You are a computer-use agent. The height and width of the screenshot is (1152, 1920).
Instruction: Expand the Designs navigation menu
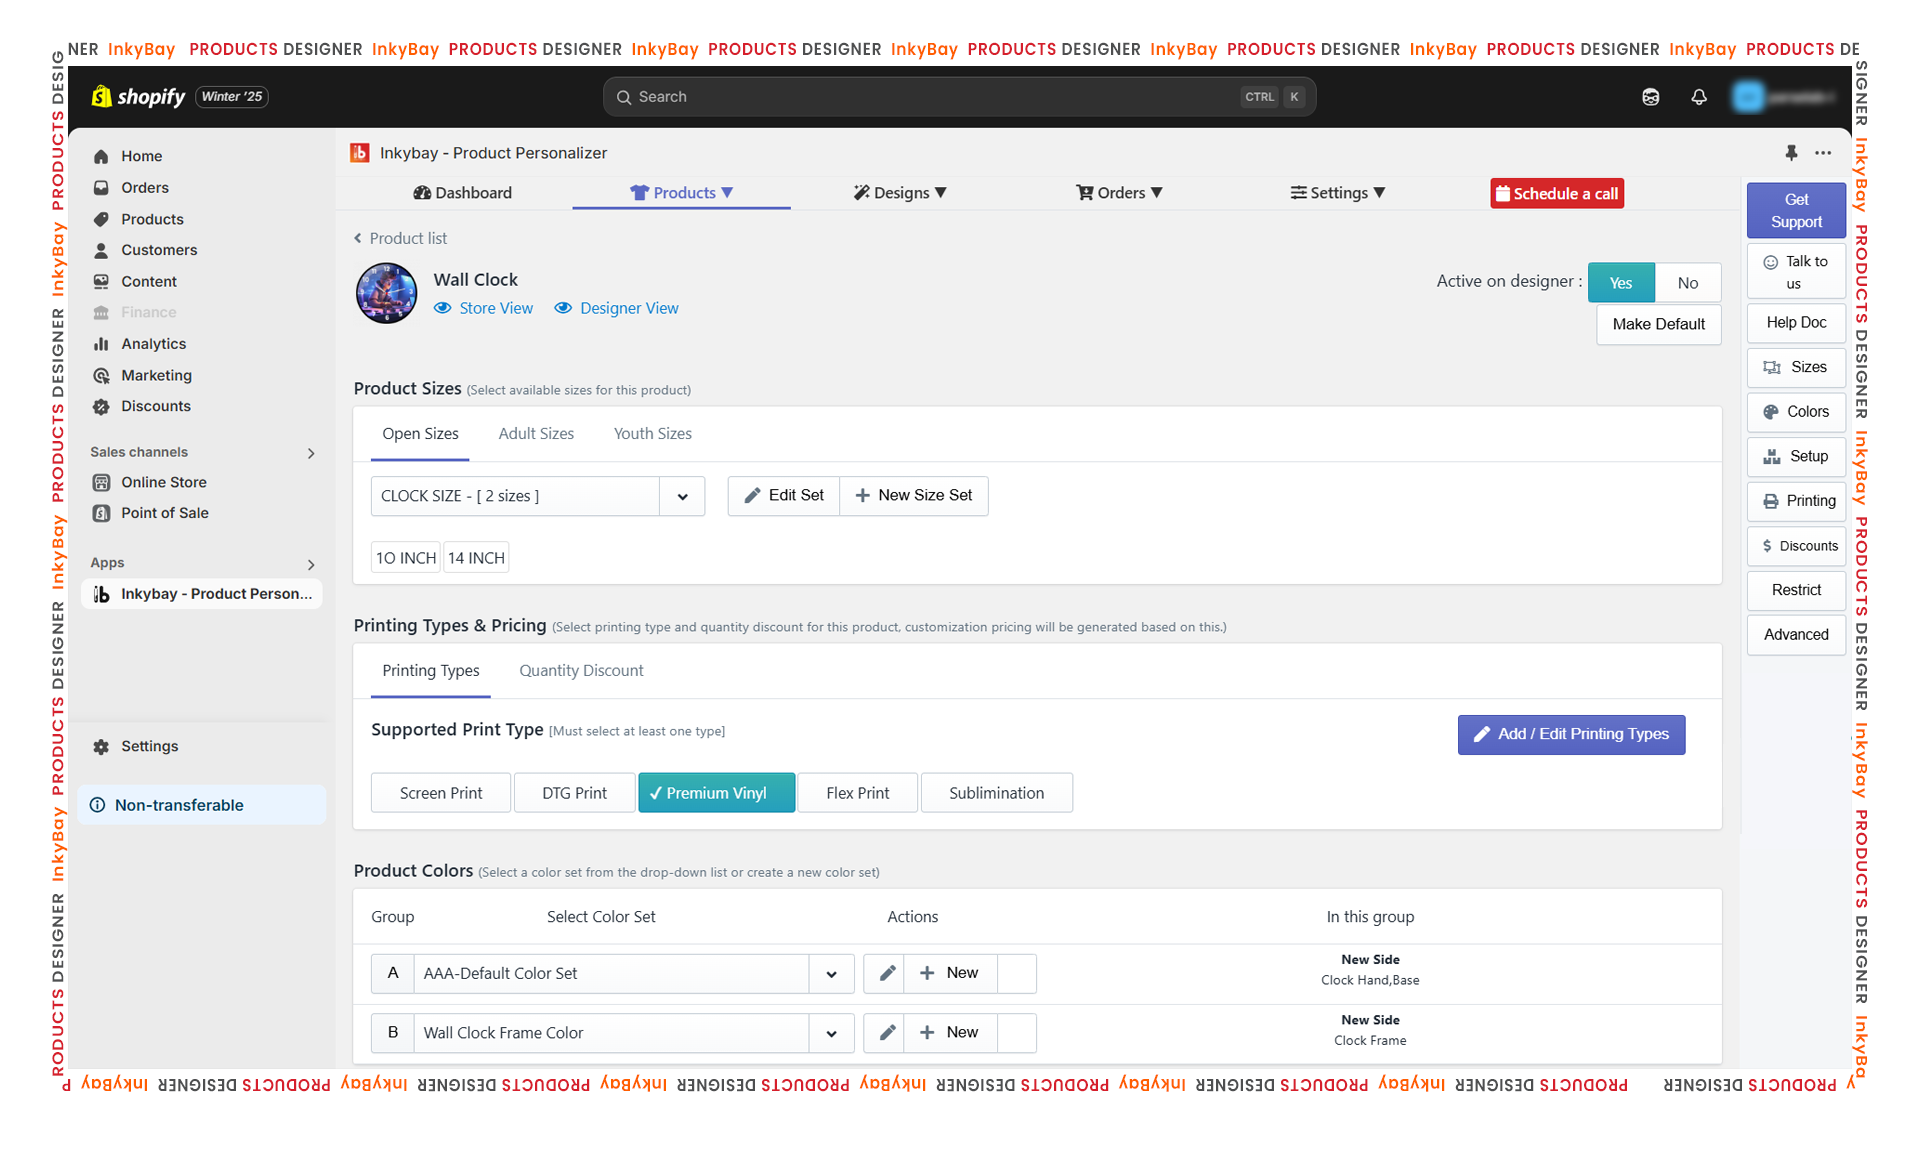coord(899,193)
